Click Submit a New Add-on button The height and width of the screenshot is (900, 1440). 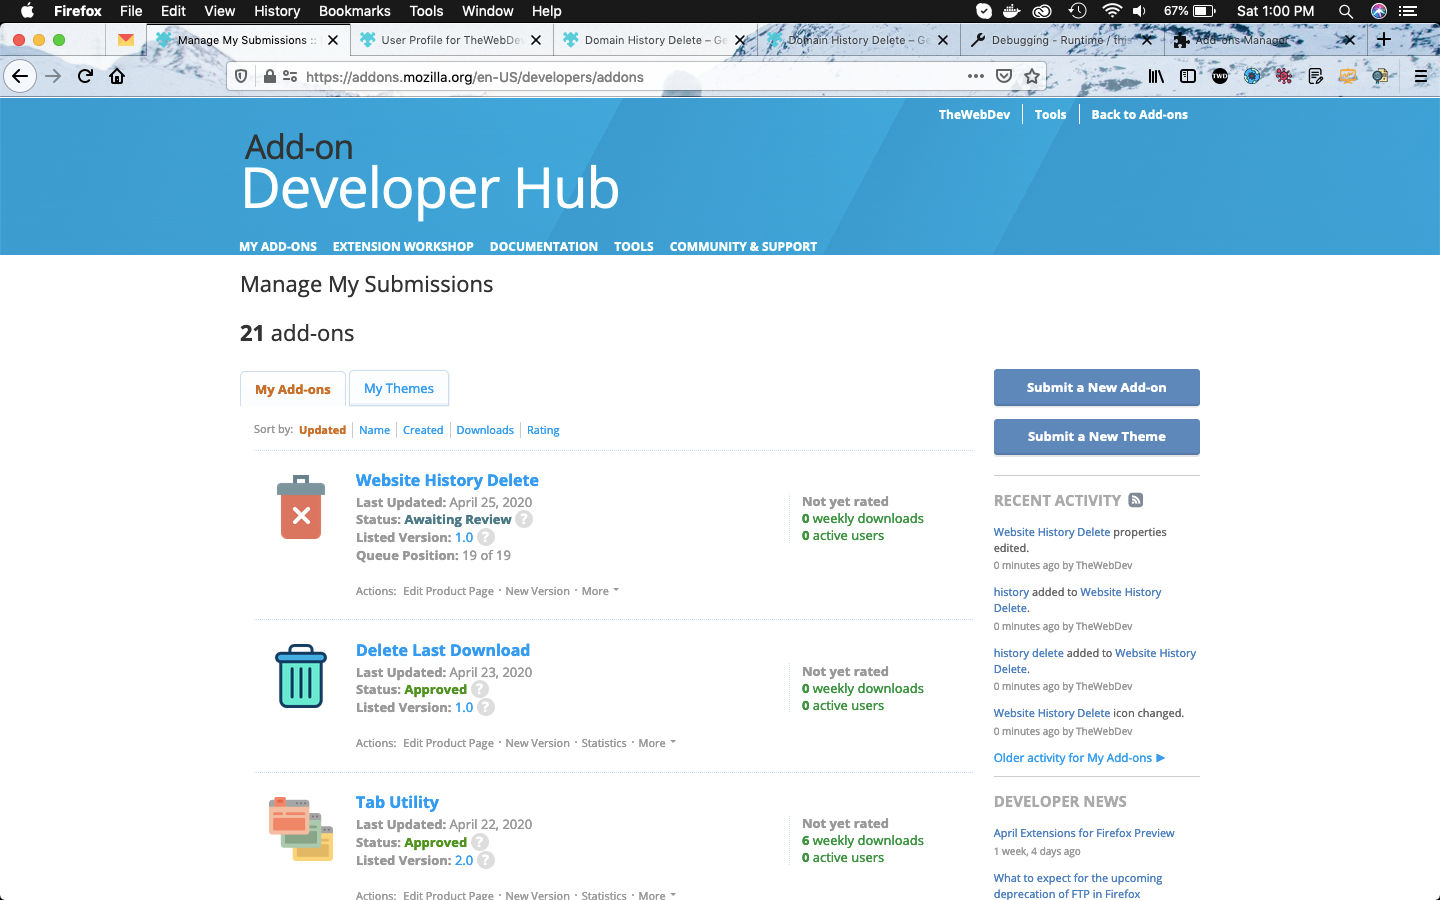pyautogui.click(x=1097, y=387)
